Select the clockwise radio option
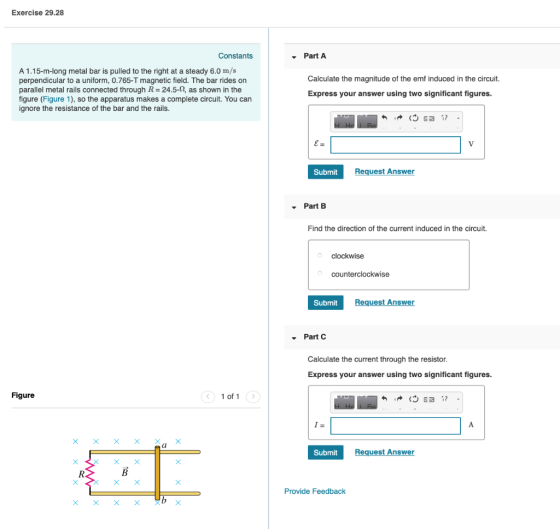This screenshot has width=560, height=529. pos(320,255)
